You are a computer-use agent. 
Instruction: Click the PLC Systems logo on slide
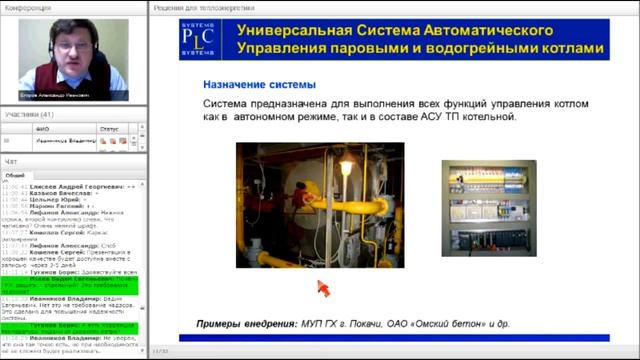click(198, 39)
